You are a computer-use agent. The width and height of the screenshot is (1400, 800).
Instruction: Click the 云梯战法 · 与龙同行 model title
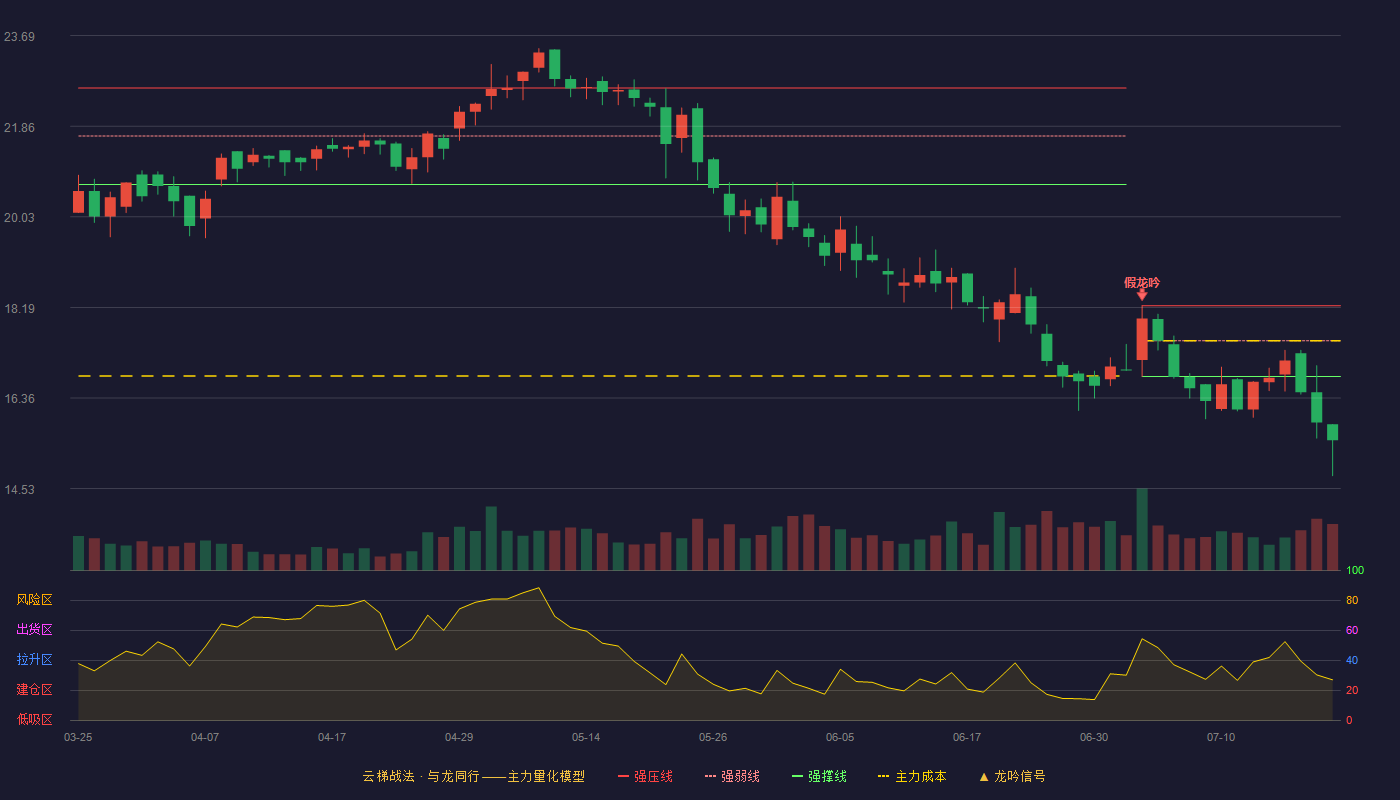[x=473, y=776]
